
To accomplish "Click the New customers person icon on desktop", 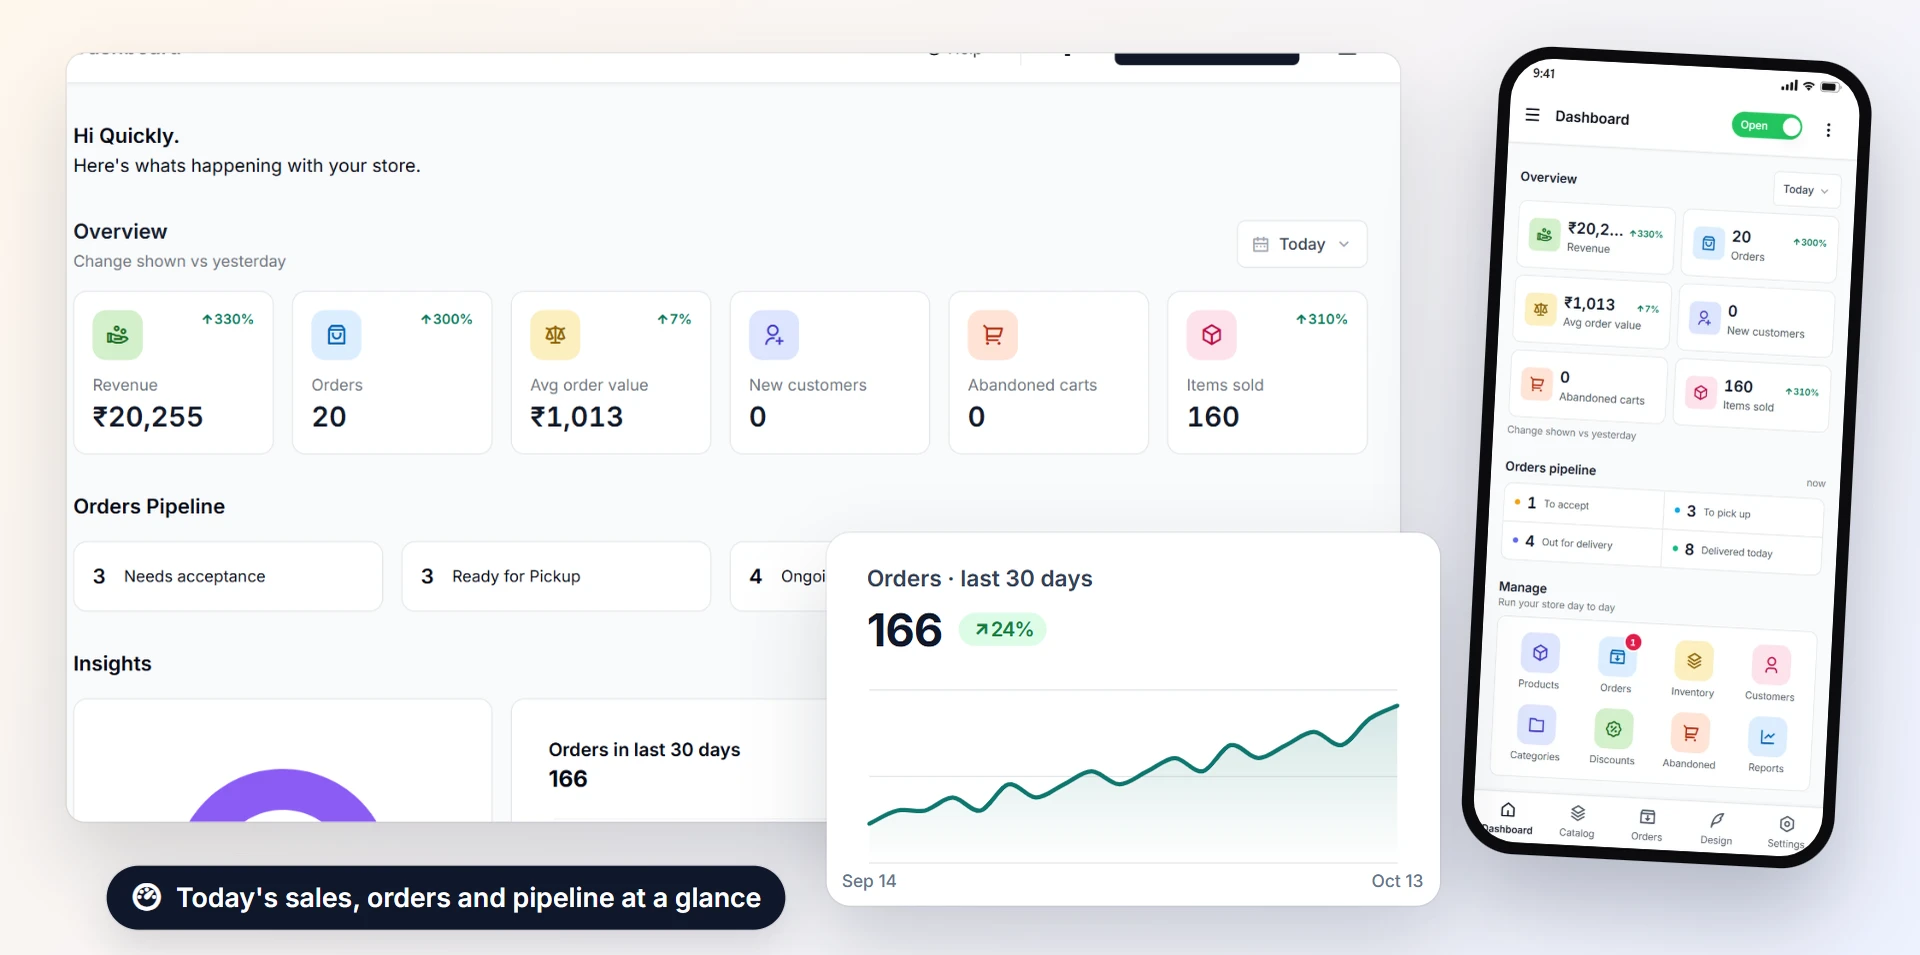I will point(774,335).
